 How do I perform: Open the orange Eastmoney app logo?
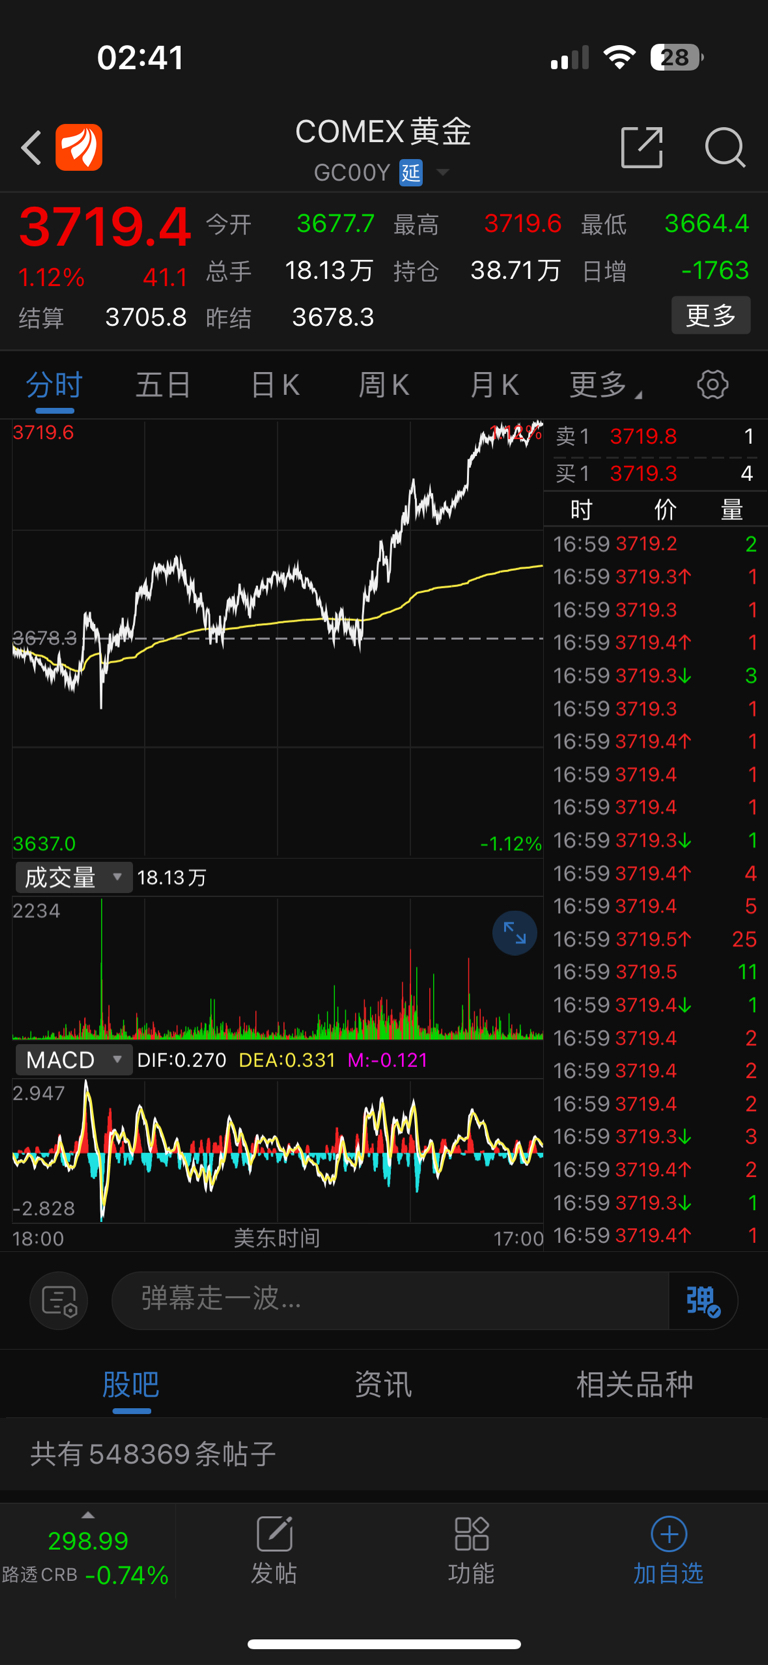[x=79, y=148]
